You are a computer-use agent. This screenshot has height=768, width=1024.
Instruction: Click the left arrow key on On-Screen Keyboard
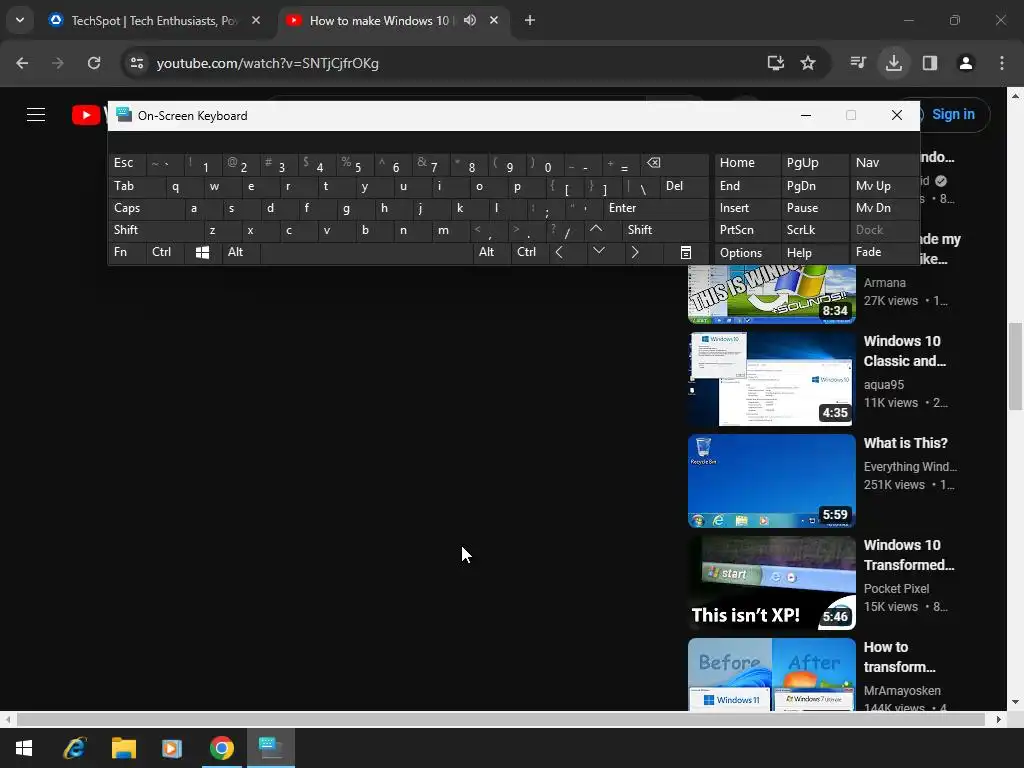[559, 253]
